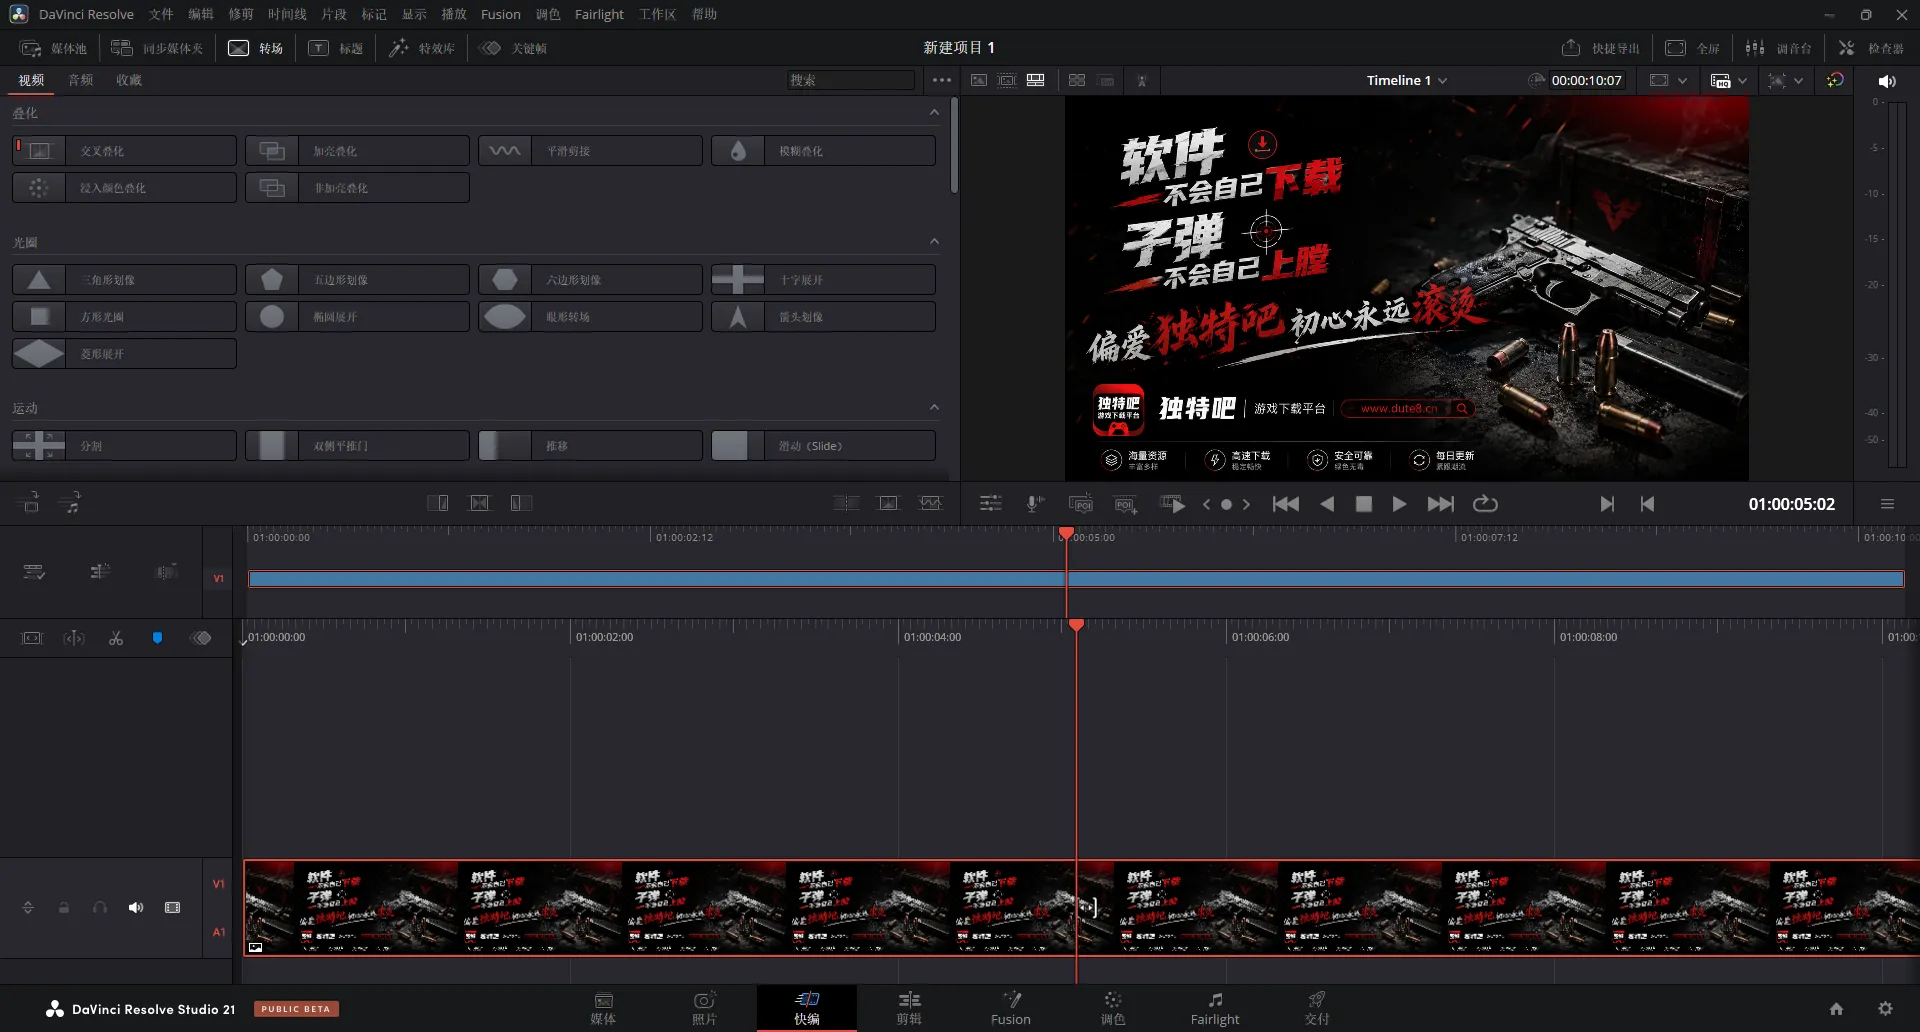Switch to the 收藏 favorites tab

129,80
